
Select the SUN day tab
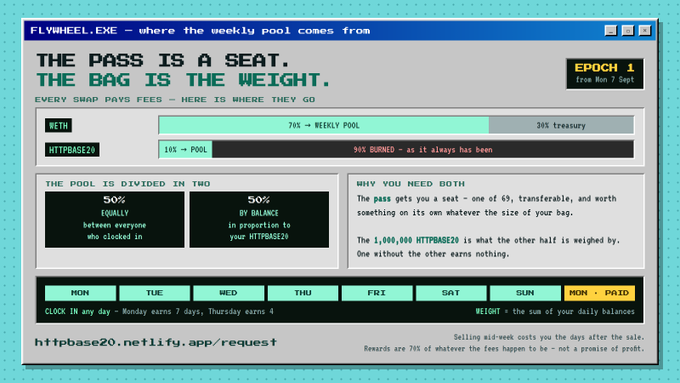tap(525, 293)
